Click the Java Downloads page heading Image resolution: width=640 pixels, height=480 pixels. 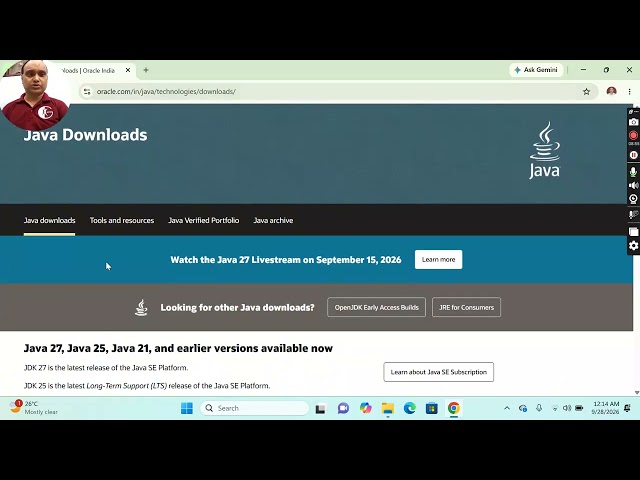coord(85,135)
